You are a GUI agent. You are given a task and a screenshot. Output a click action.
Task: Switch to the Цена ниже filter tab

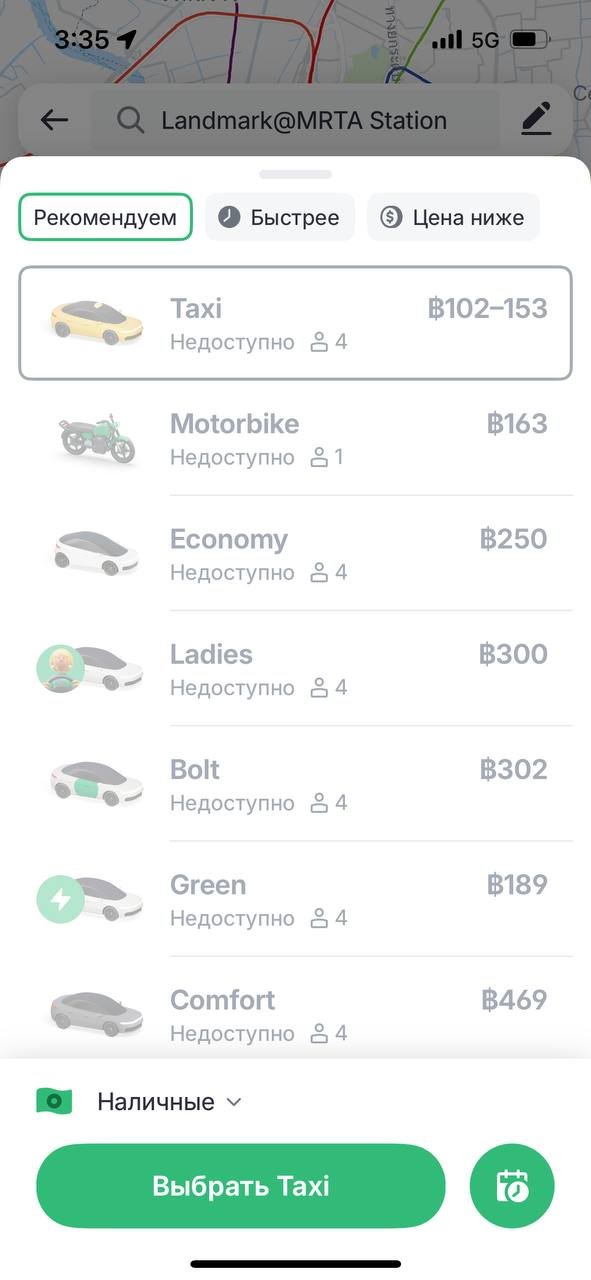[x=453, y=217]
